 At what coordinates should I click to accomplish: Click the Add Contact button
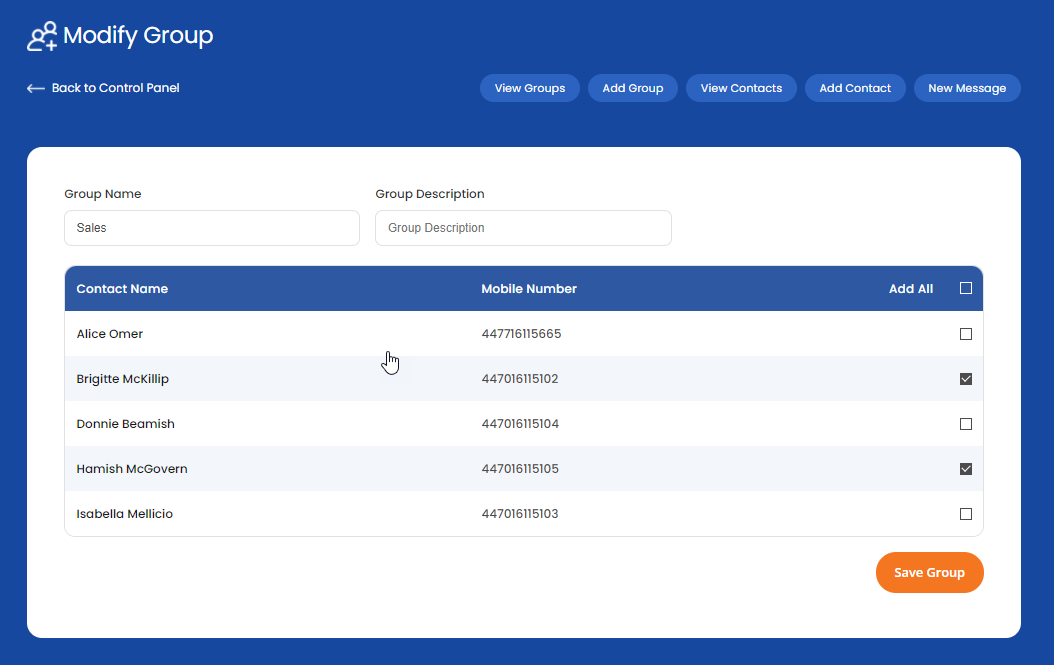(x=855, y=88)
